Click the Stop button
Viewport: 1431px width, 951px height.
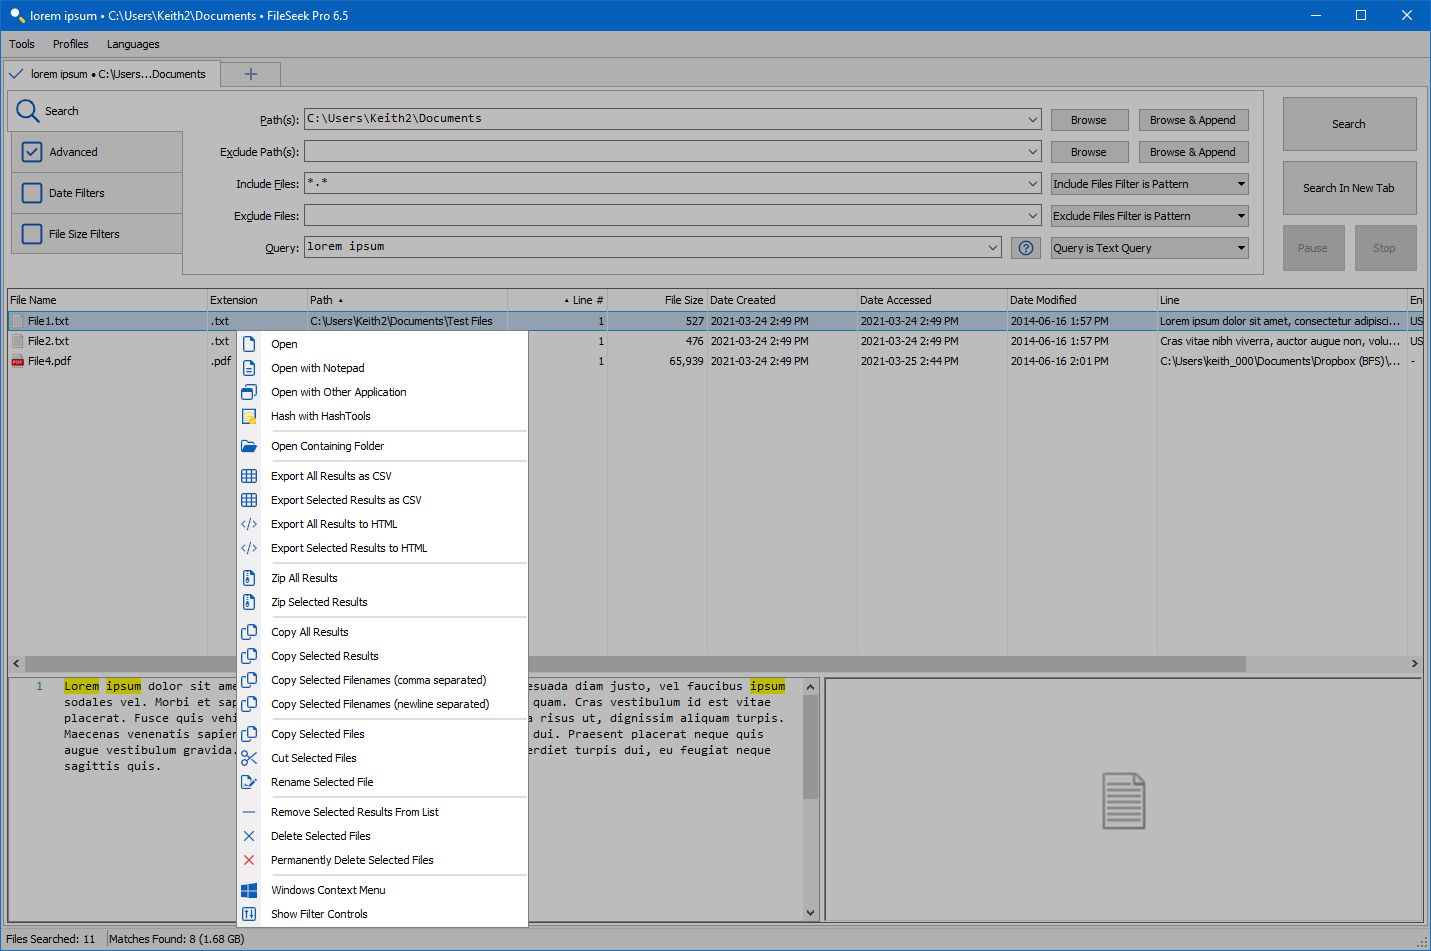(1385, 248)
